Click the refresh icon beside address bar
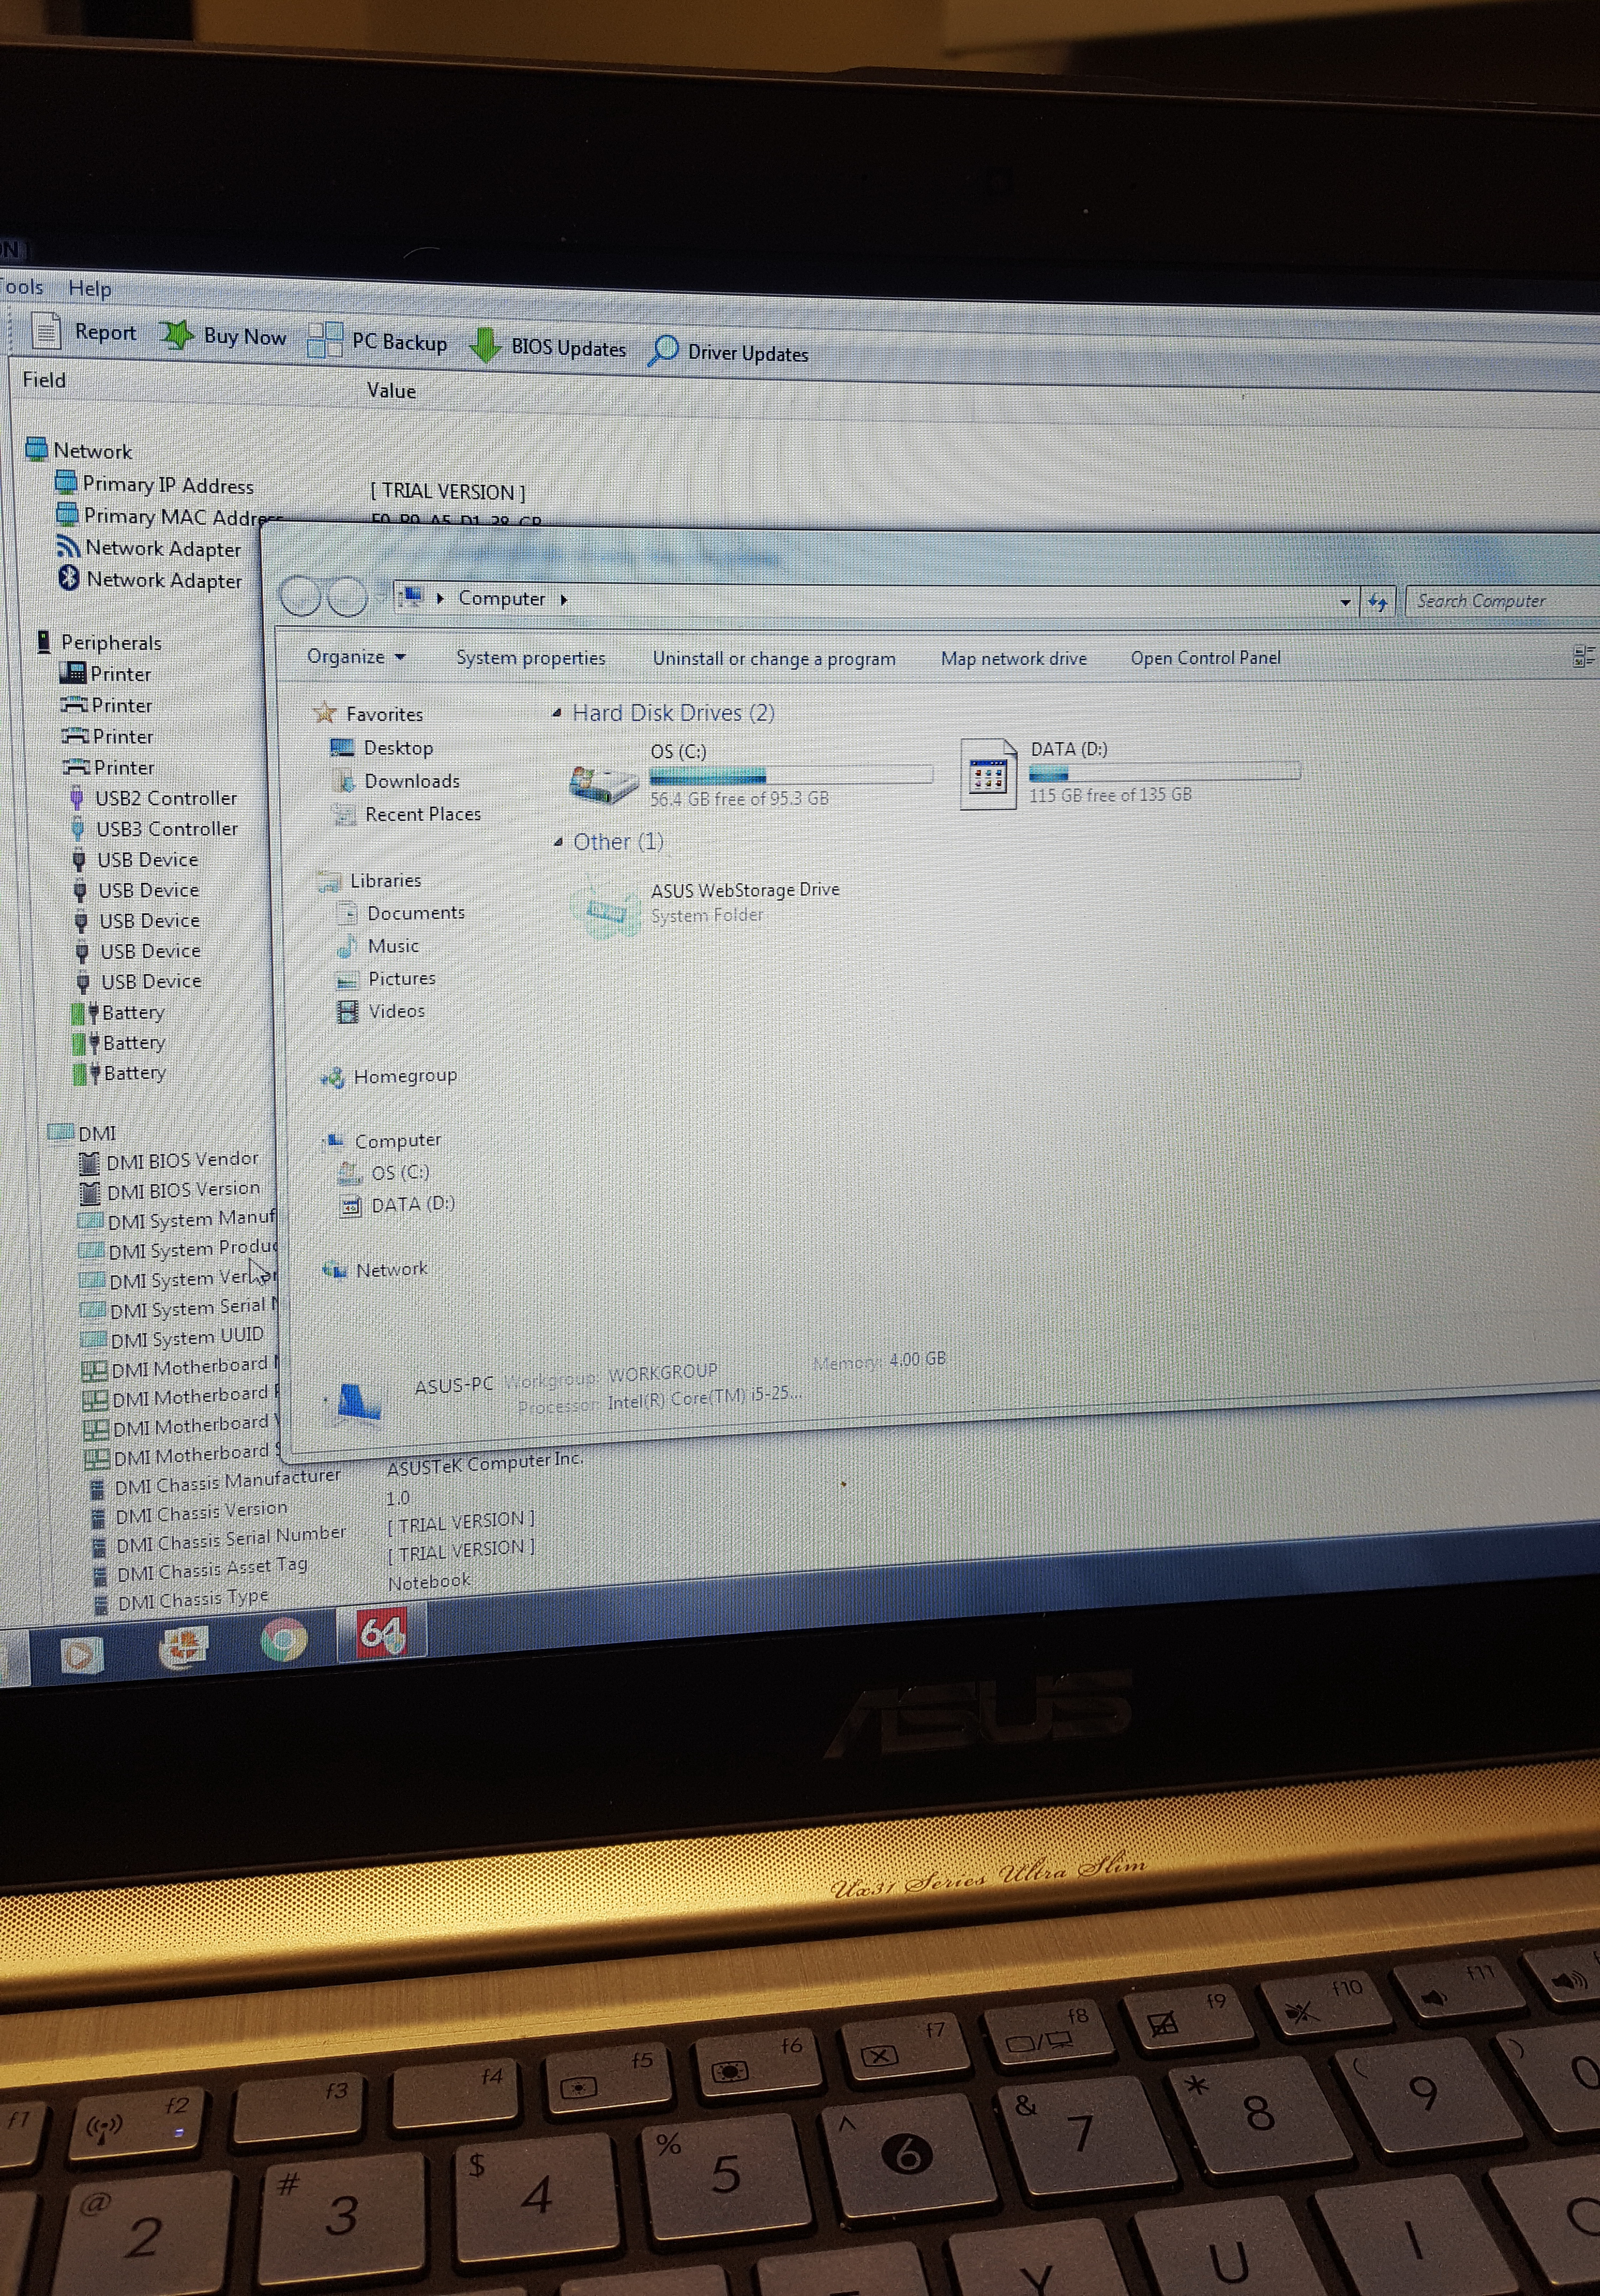Screen dimensions: 1600x2296 pos(1378,601)
